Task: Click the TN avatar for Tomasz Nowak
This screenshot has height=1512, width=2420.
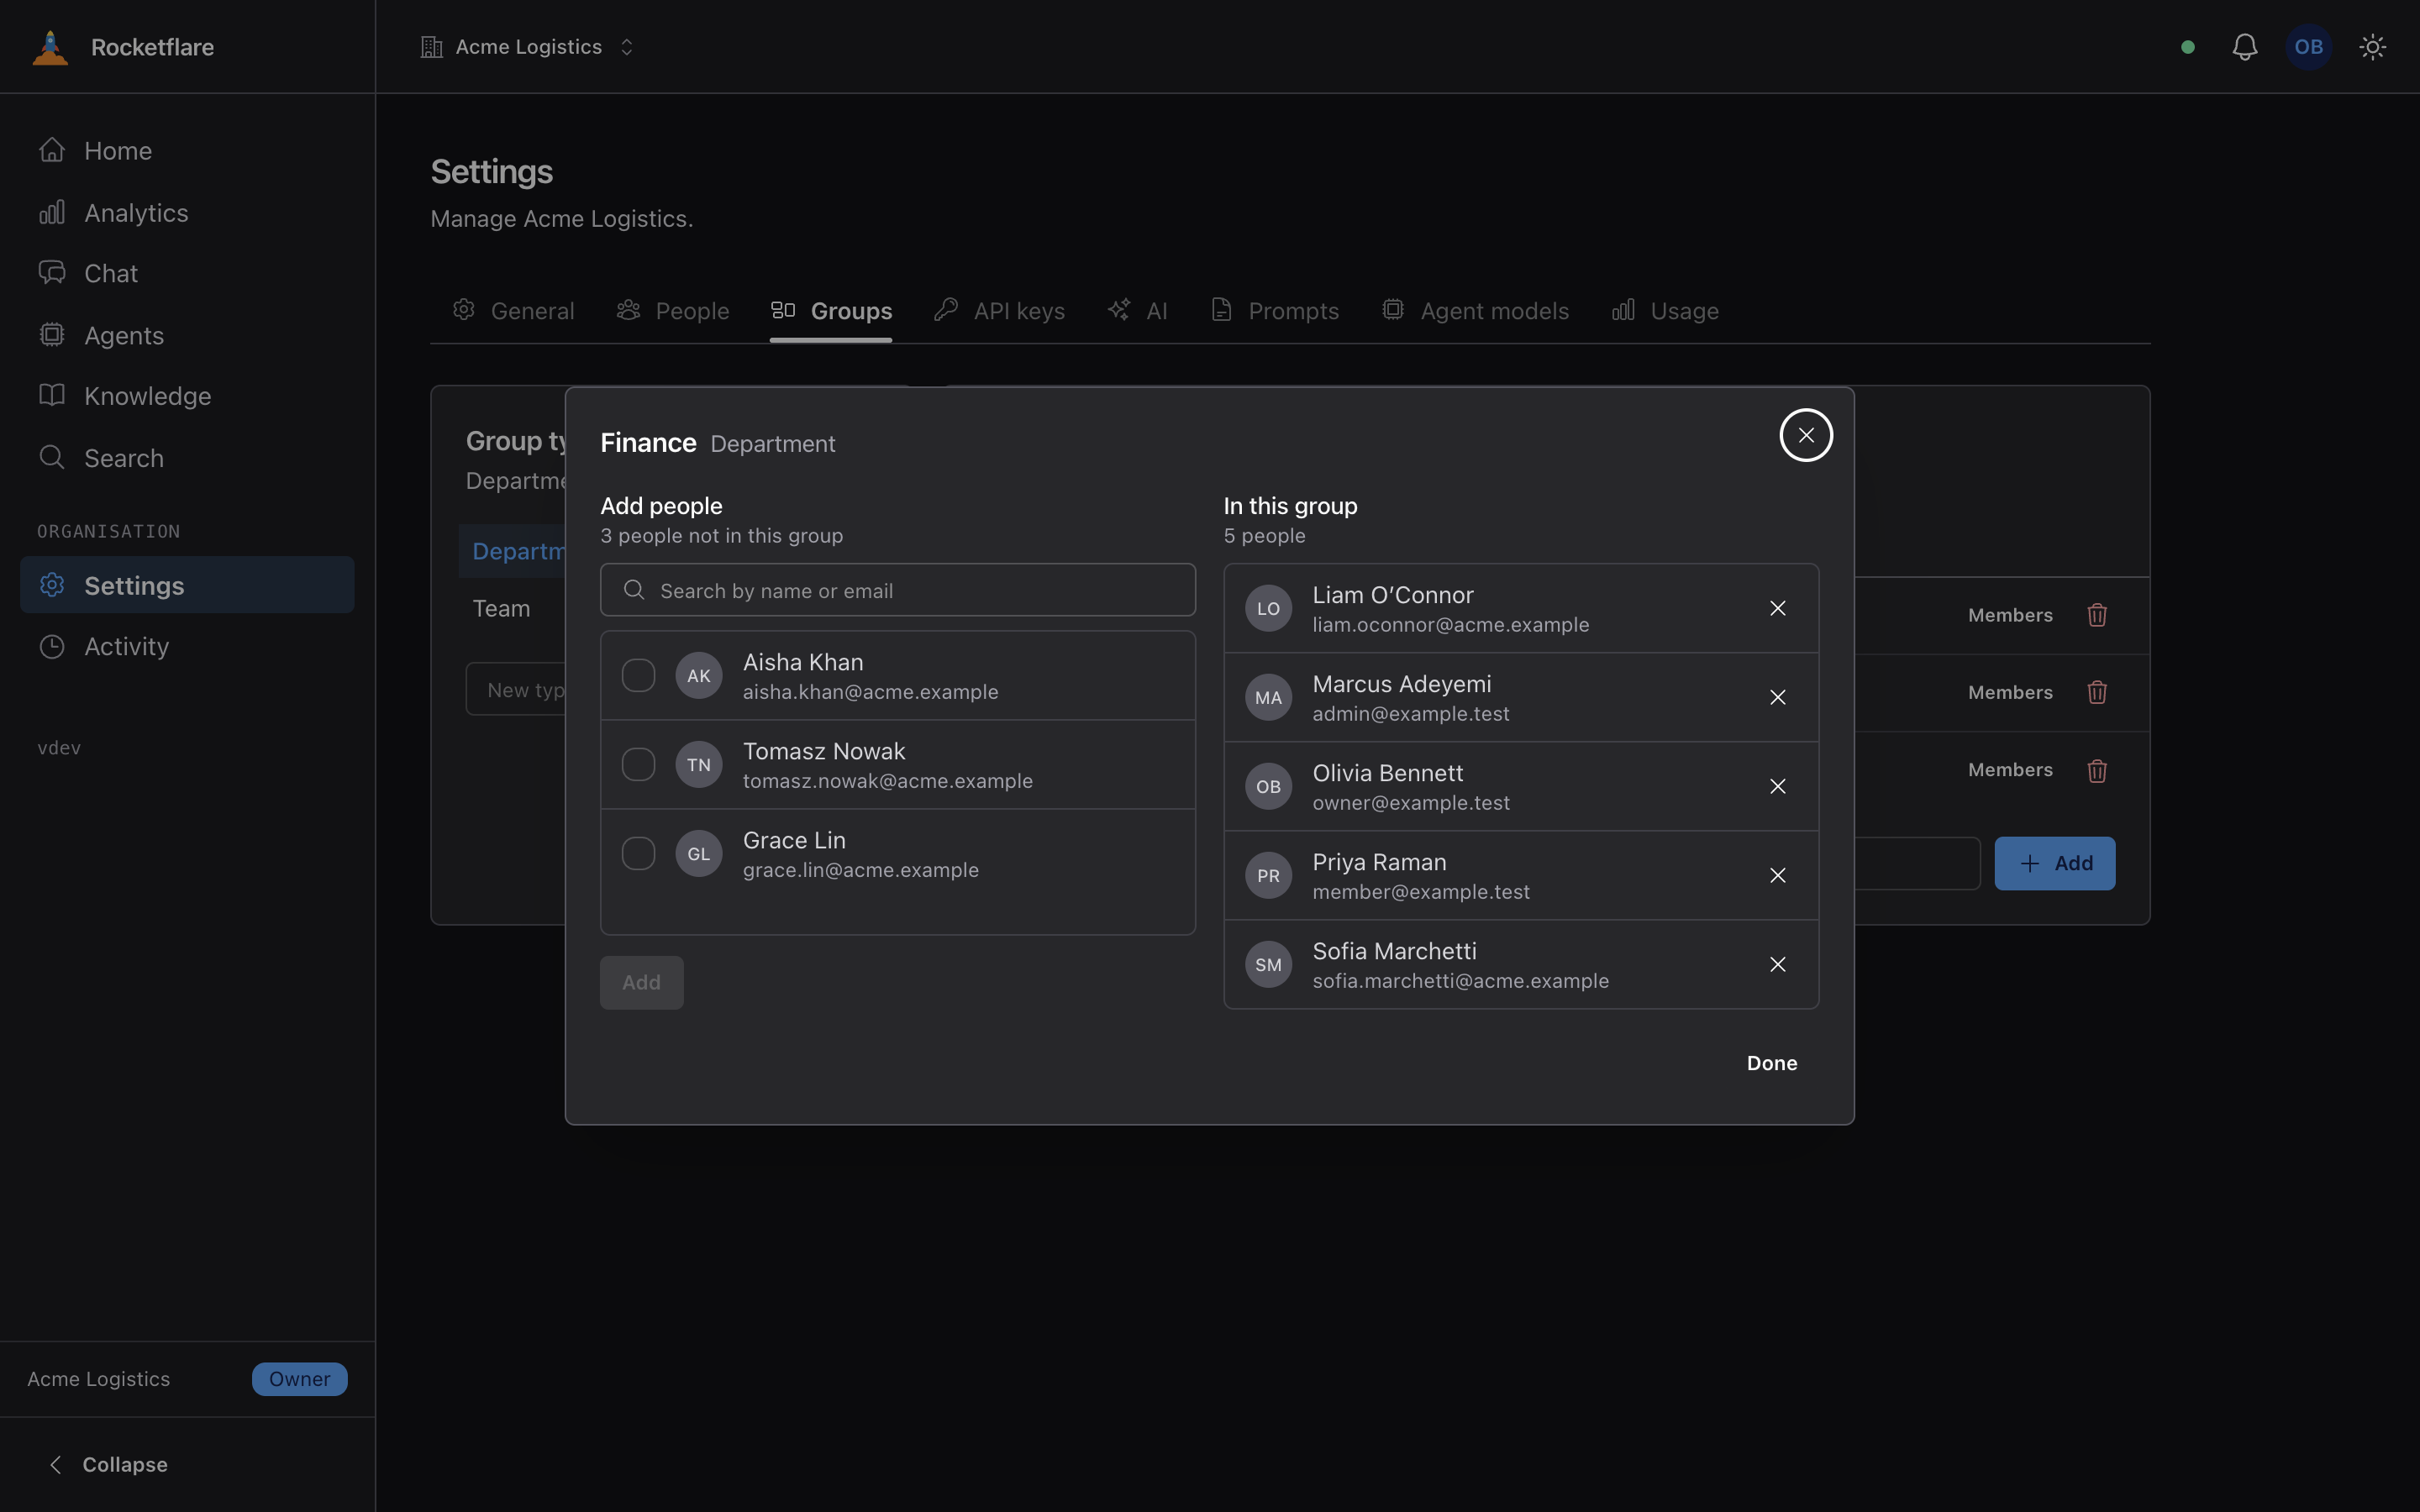Action: pos(699,764)
